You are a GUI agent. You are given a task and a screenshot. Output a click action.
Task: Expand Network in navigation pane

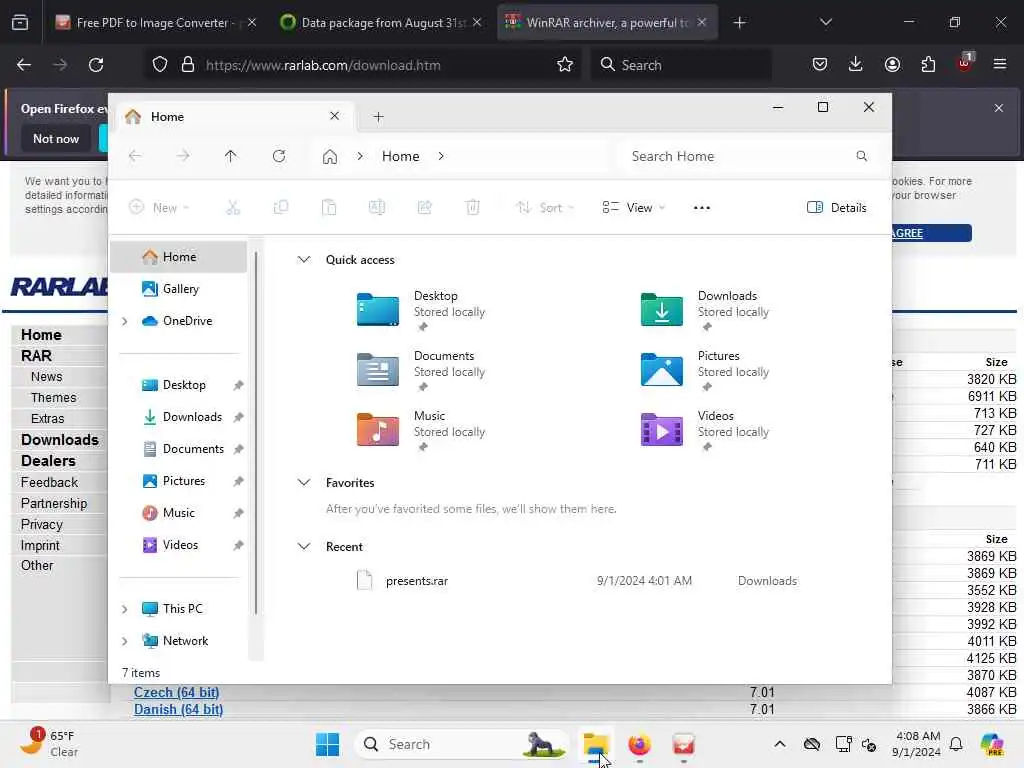point(125,641)
